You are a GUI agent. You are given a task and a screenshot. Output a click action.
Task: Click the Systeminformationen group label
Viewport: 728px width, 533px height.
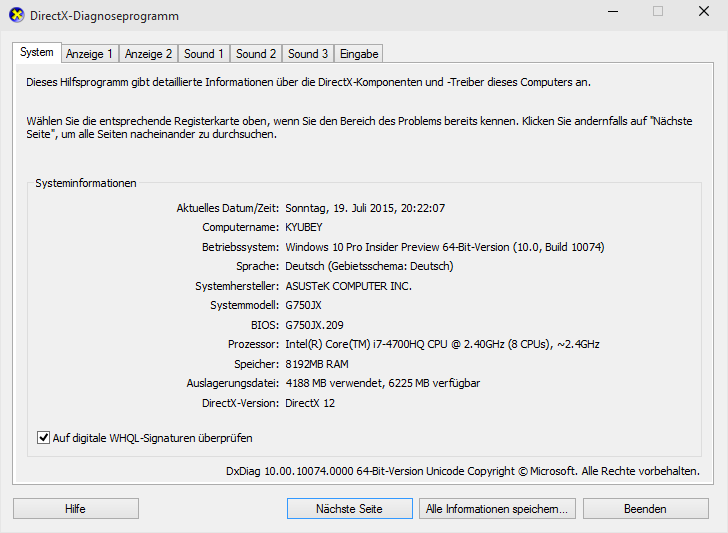86,184
